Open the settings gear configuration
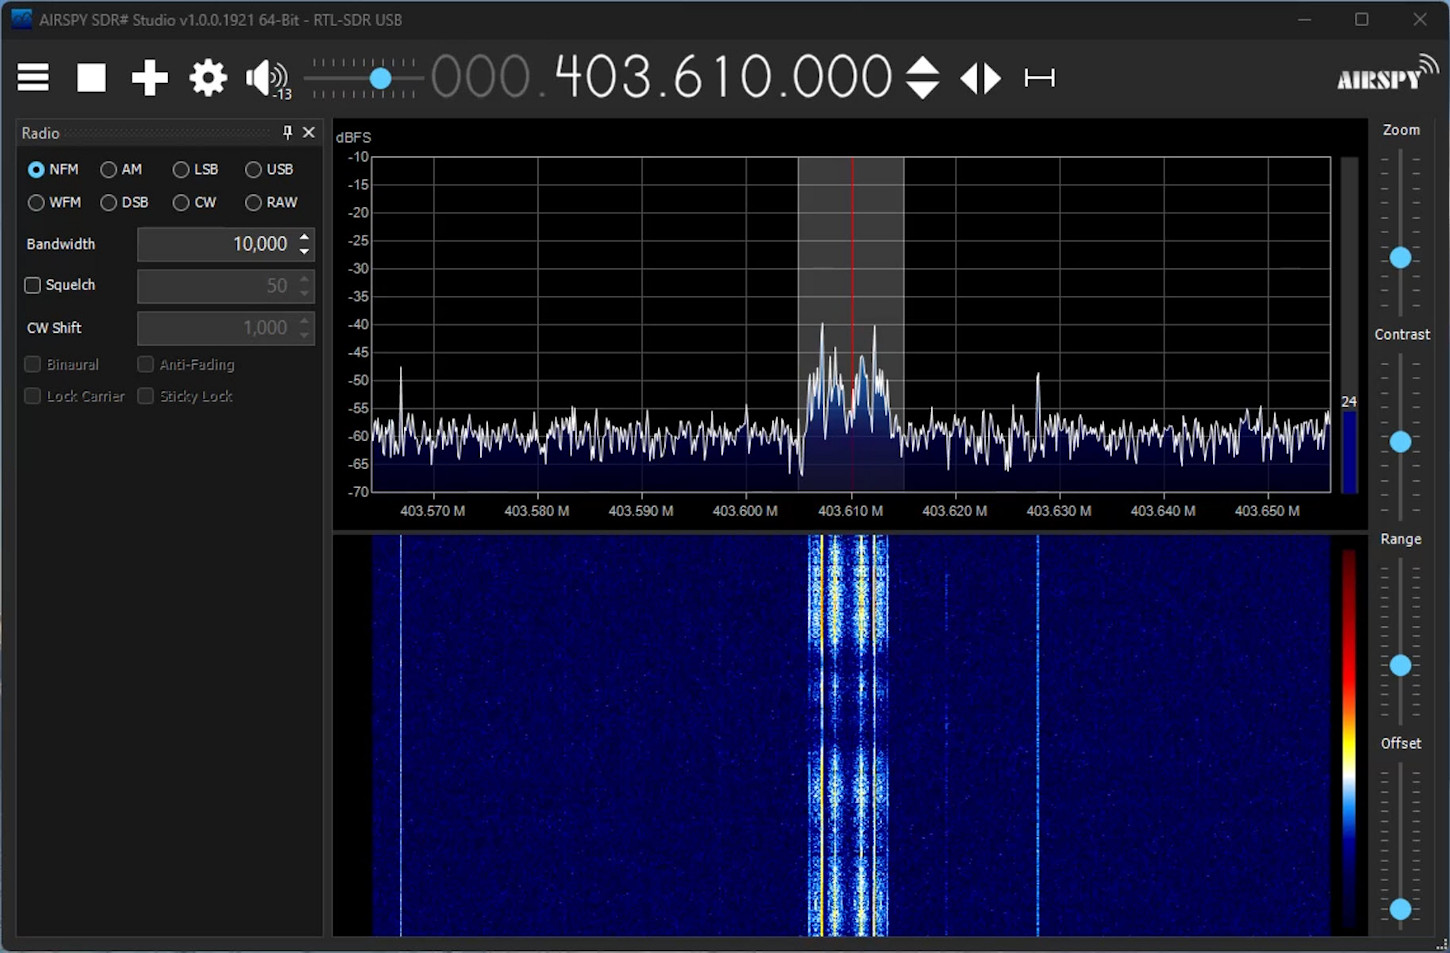The image size is (1450, 953). point(207,78)
